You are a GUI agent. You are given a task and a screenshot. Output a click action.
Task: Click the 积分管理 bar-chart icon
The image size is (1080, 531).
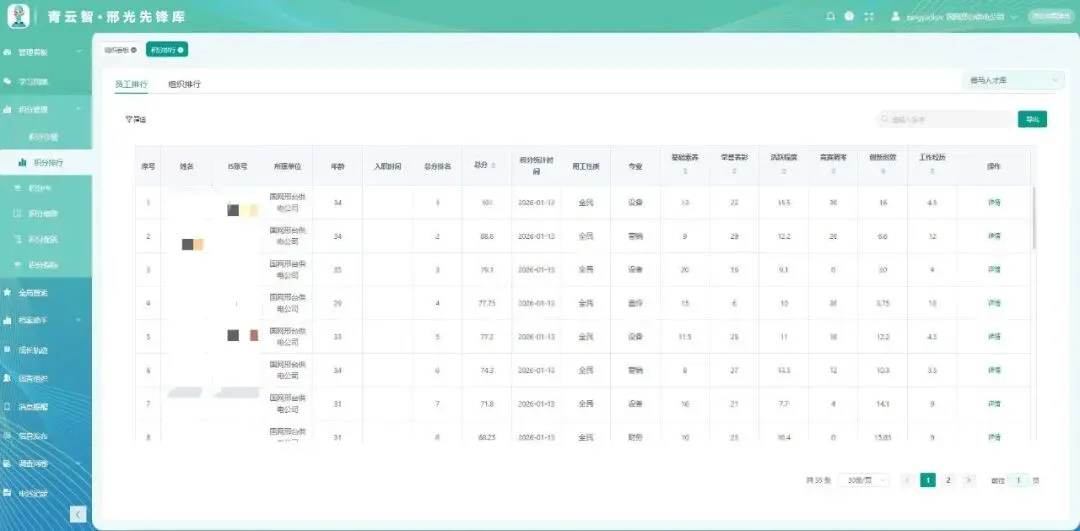[x=7, y=110]
